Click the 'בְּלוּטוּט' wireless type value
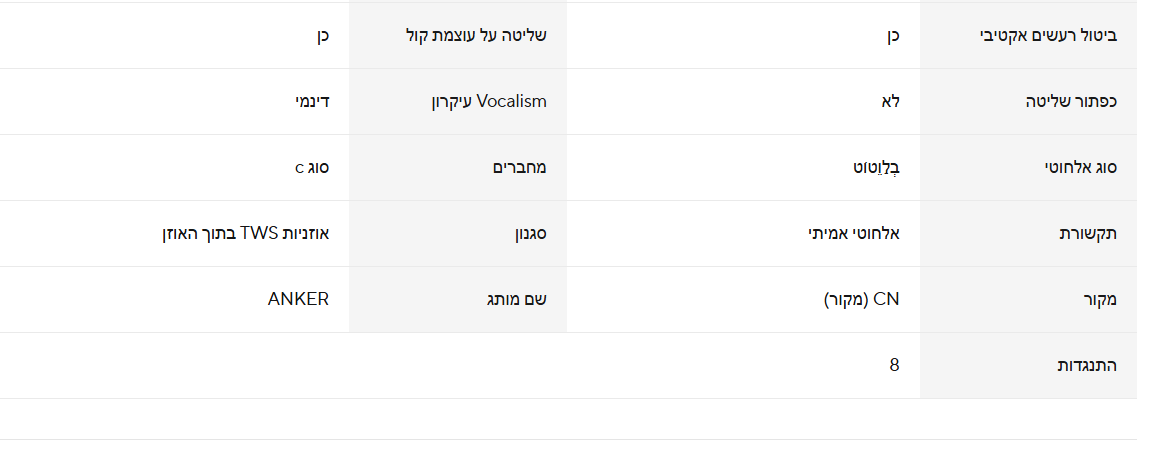The height and width of the screenshot is (455, 1152). [874, 168]
